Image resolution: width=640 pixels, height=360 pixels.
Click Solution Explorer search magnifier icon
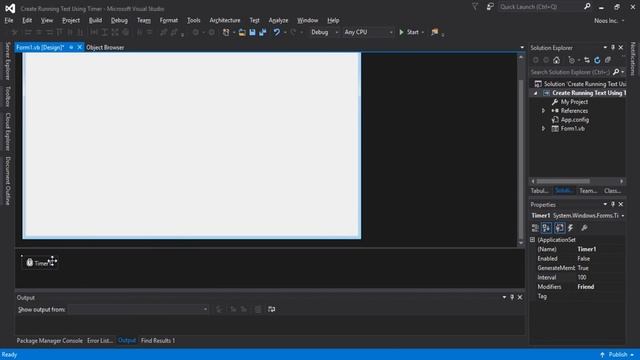[x=616, y=72]
